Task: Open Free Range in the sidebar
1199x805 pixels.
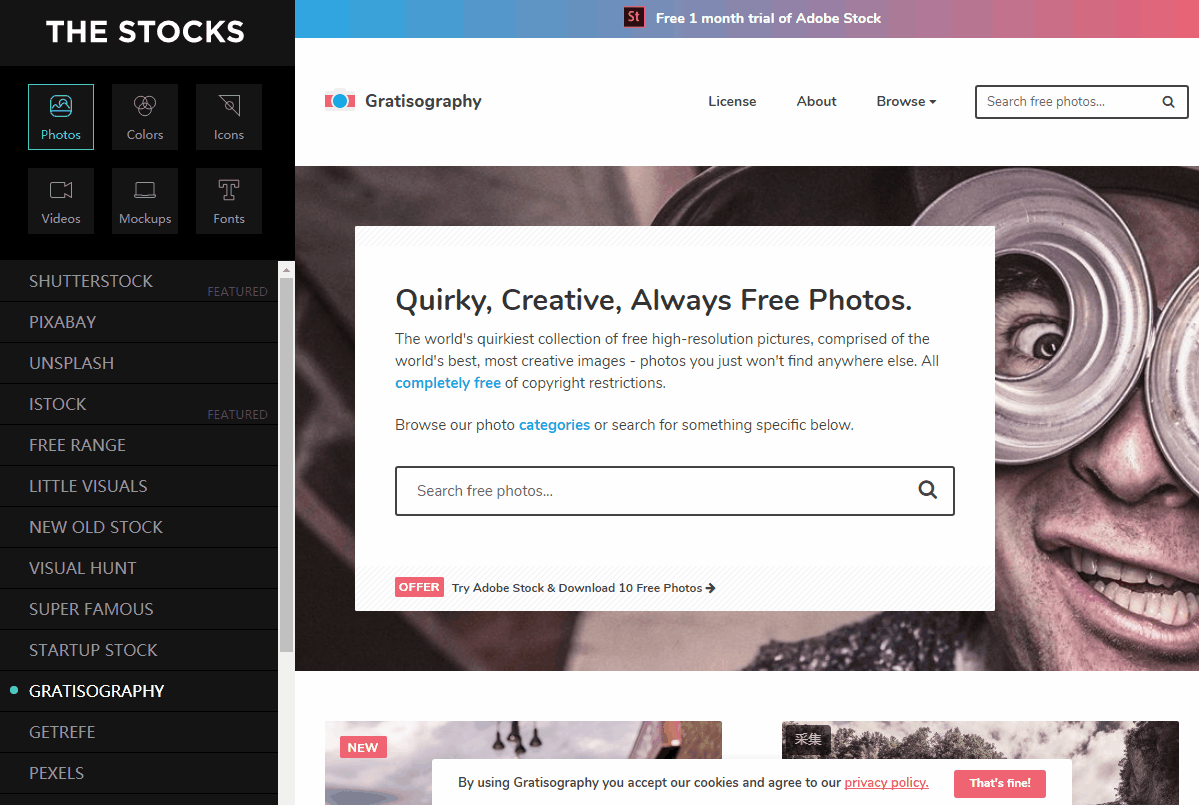Action: [x=139, y=445]
